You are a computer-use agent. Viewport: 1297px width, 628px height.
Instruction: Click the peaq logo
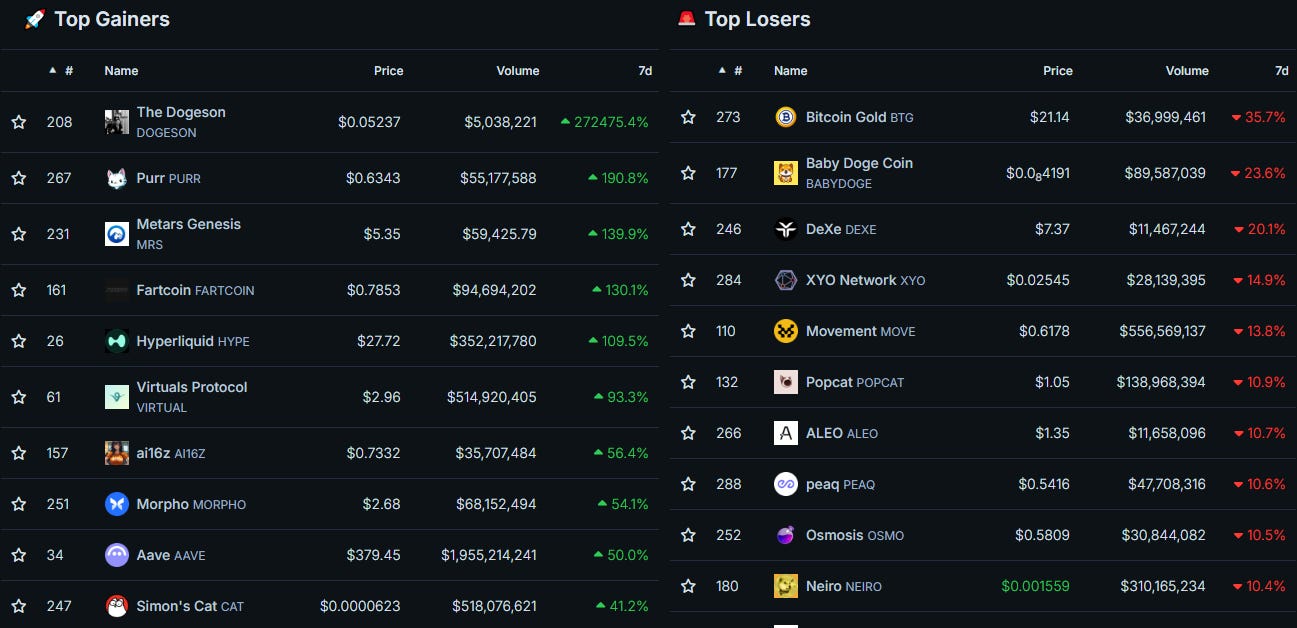(786, 484)
